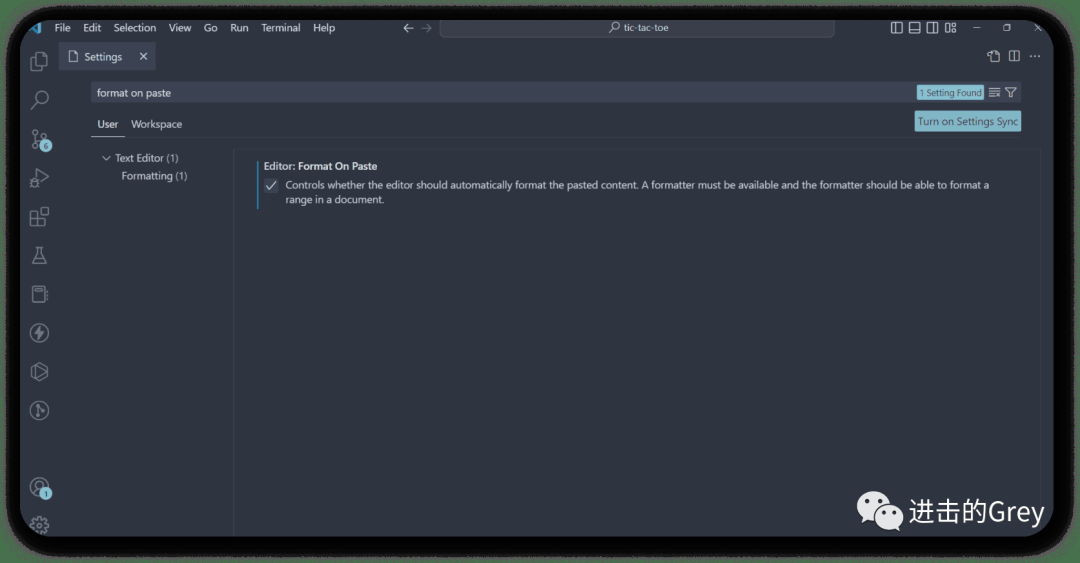Close the Settings tab

coord(143,57)
